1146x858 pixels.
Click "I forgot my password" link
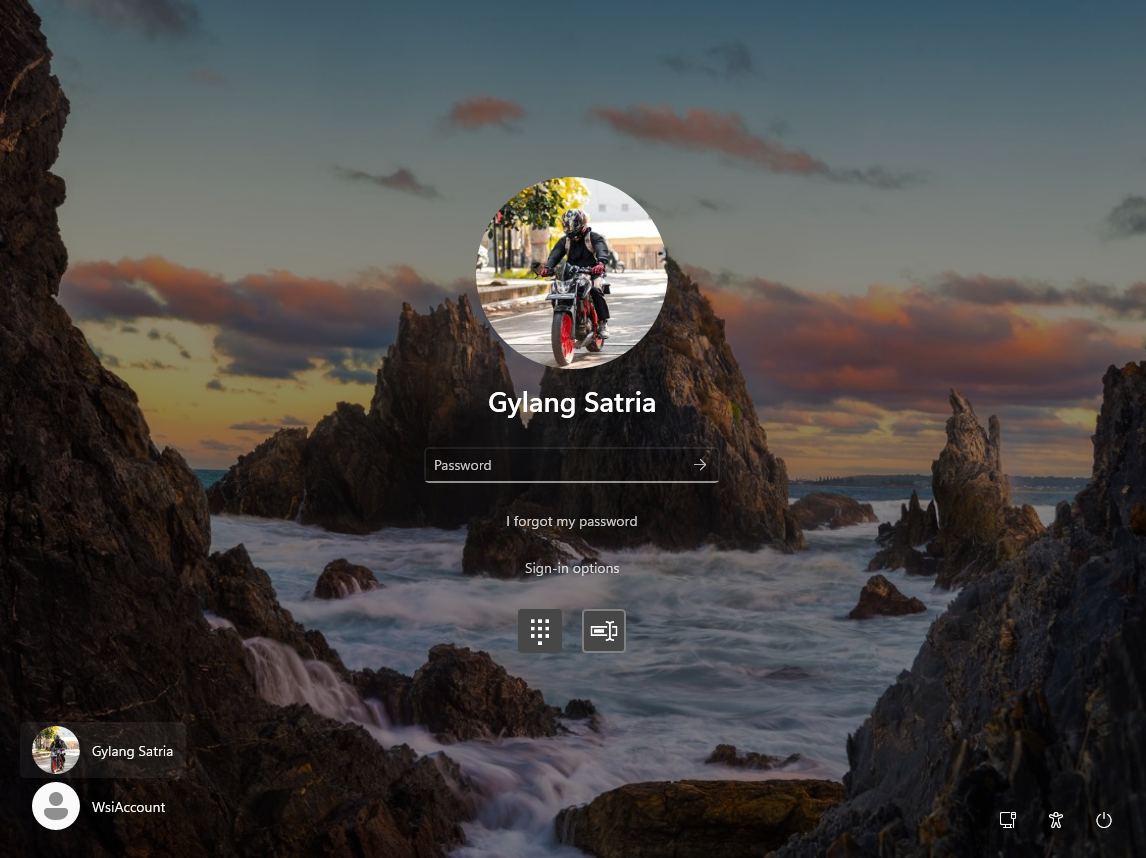click(571, 521)
